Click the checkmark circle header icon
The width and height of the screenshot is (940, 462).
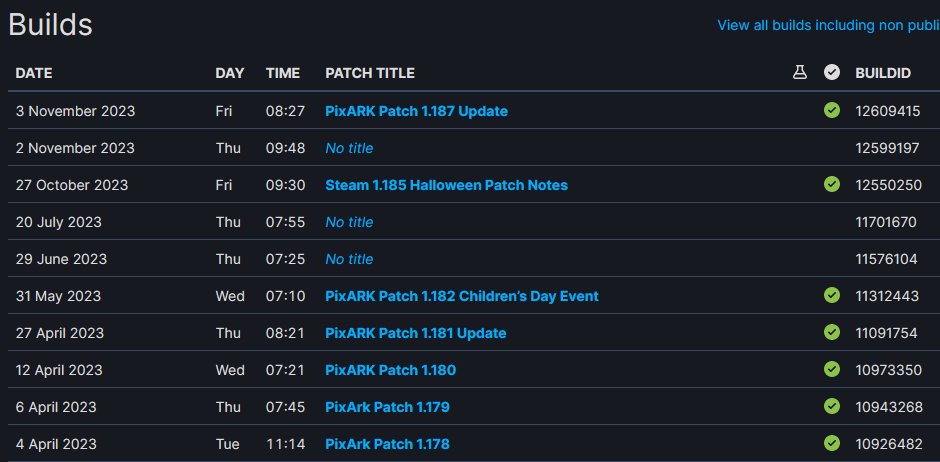coord(831,73)
